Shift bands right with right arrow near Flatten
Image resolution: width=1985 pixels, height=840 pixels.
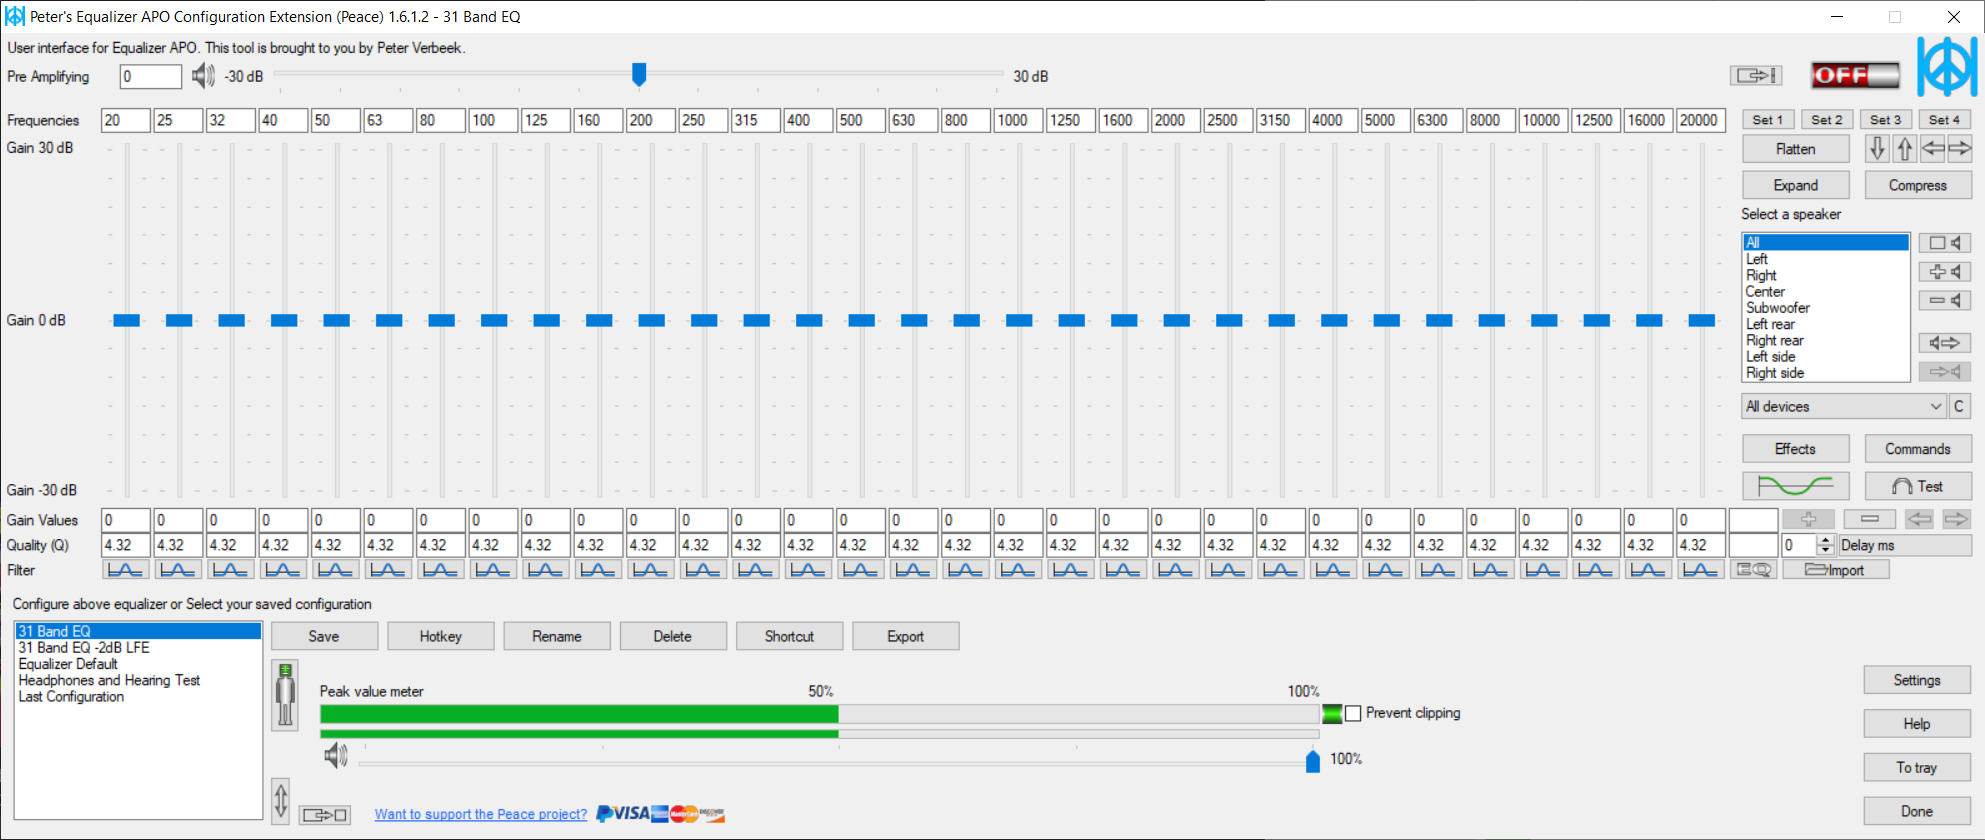coord(1959,149)
